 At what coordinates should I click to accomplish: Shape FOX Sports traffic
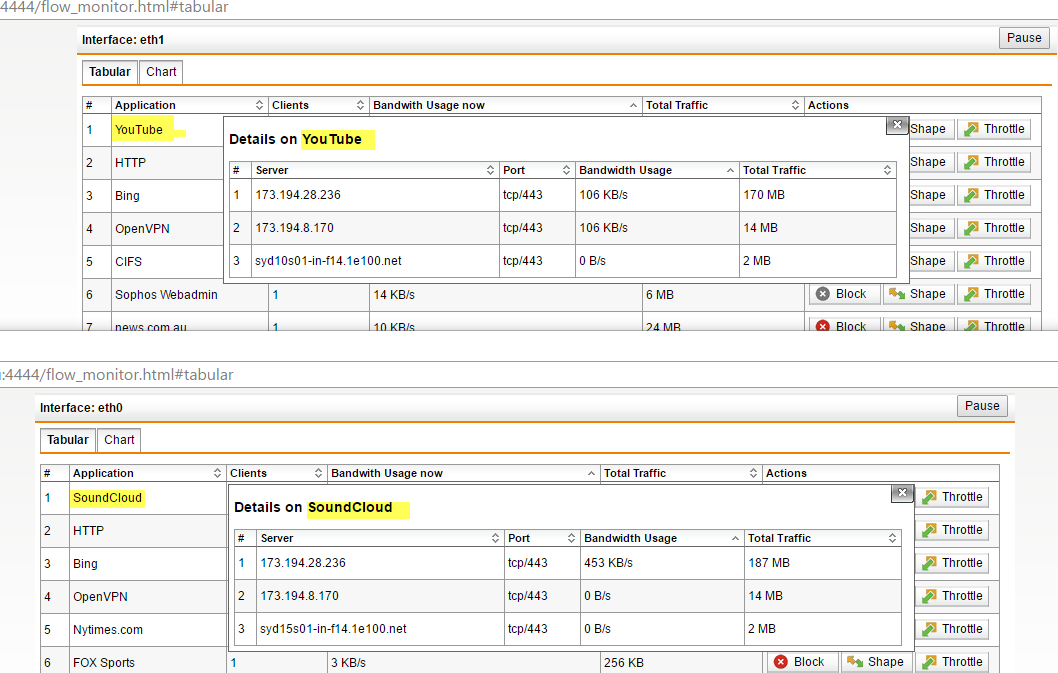click(x=876, y=662)
